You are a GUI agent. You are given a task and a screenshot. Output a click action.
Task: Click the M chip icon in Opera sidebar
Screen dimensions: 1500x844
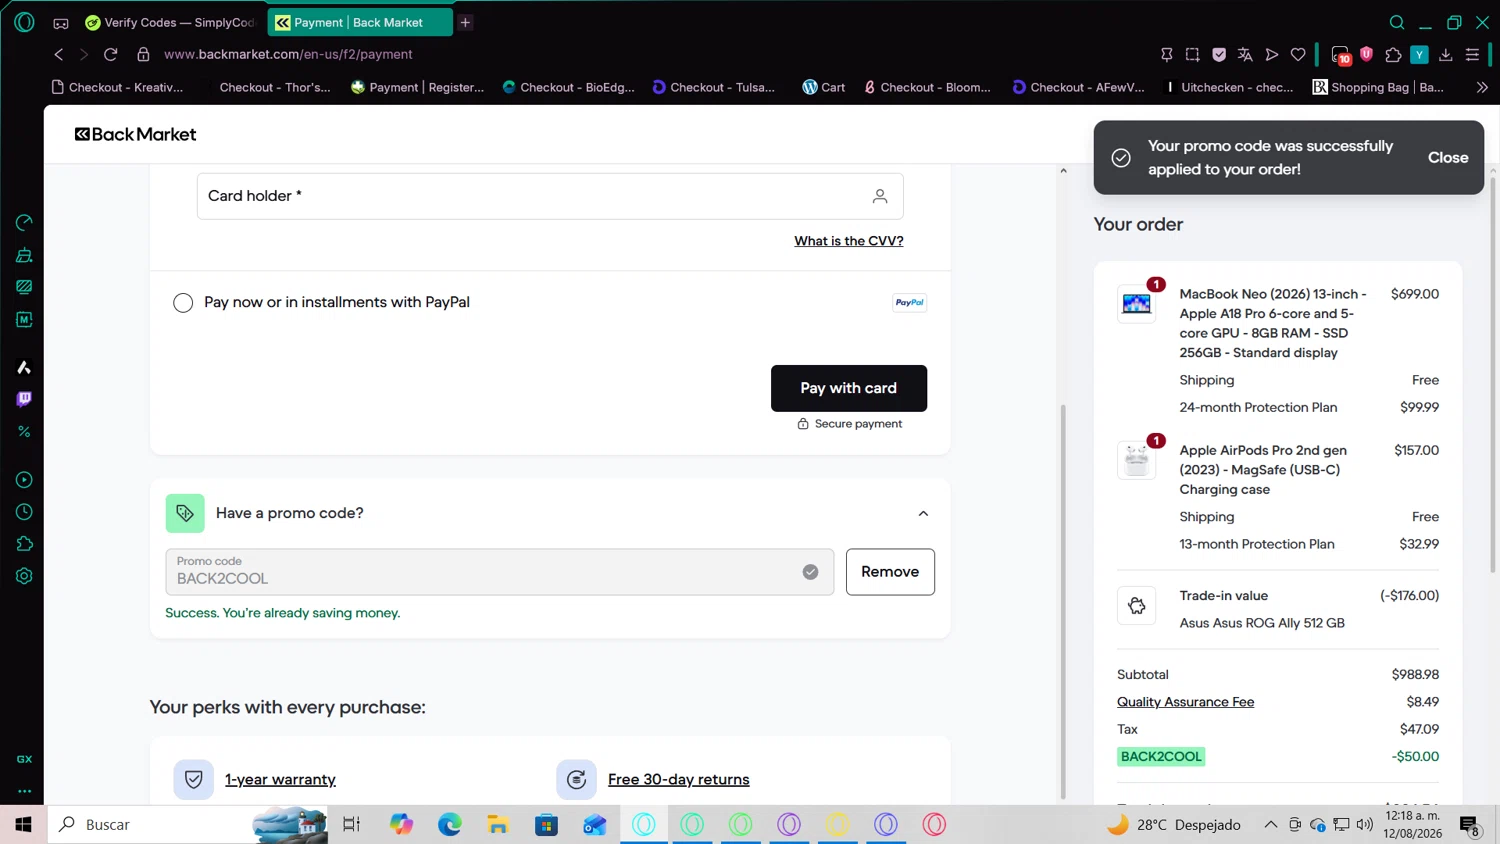click(24, 320)
